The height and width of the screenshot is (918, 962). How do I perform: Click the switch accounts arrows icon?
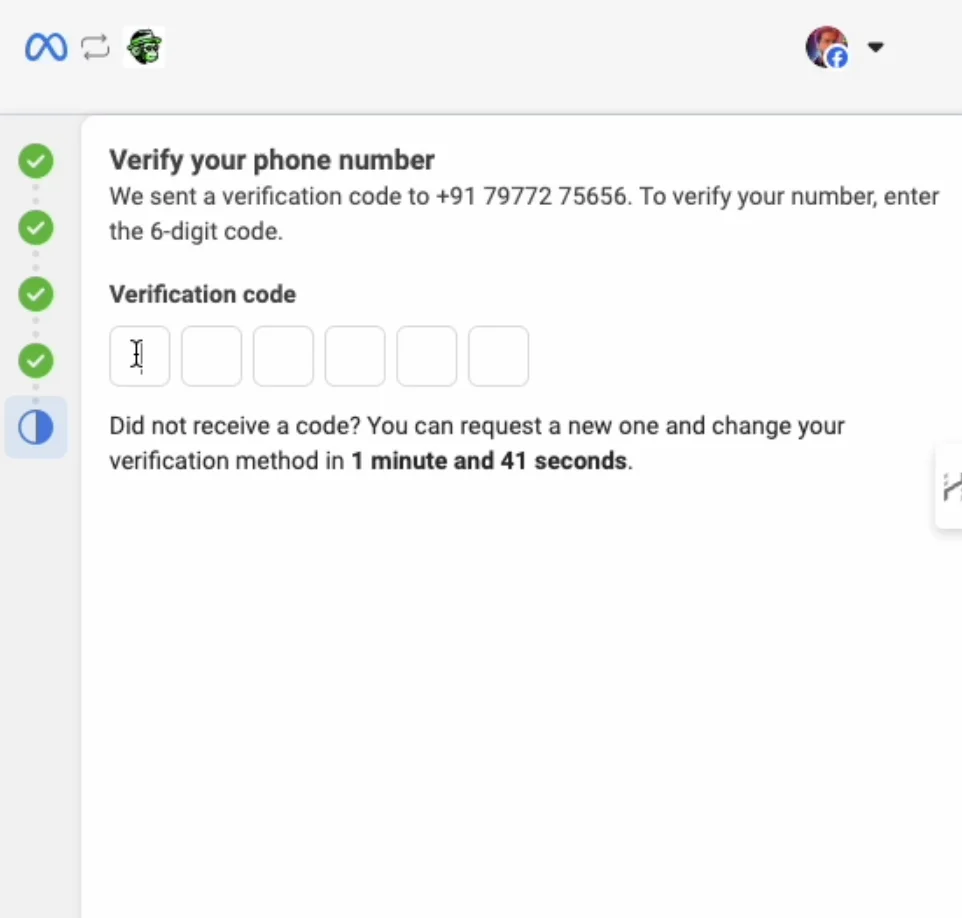[96, 47]
